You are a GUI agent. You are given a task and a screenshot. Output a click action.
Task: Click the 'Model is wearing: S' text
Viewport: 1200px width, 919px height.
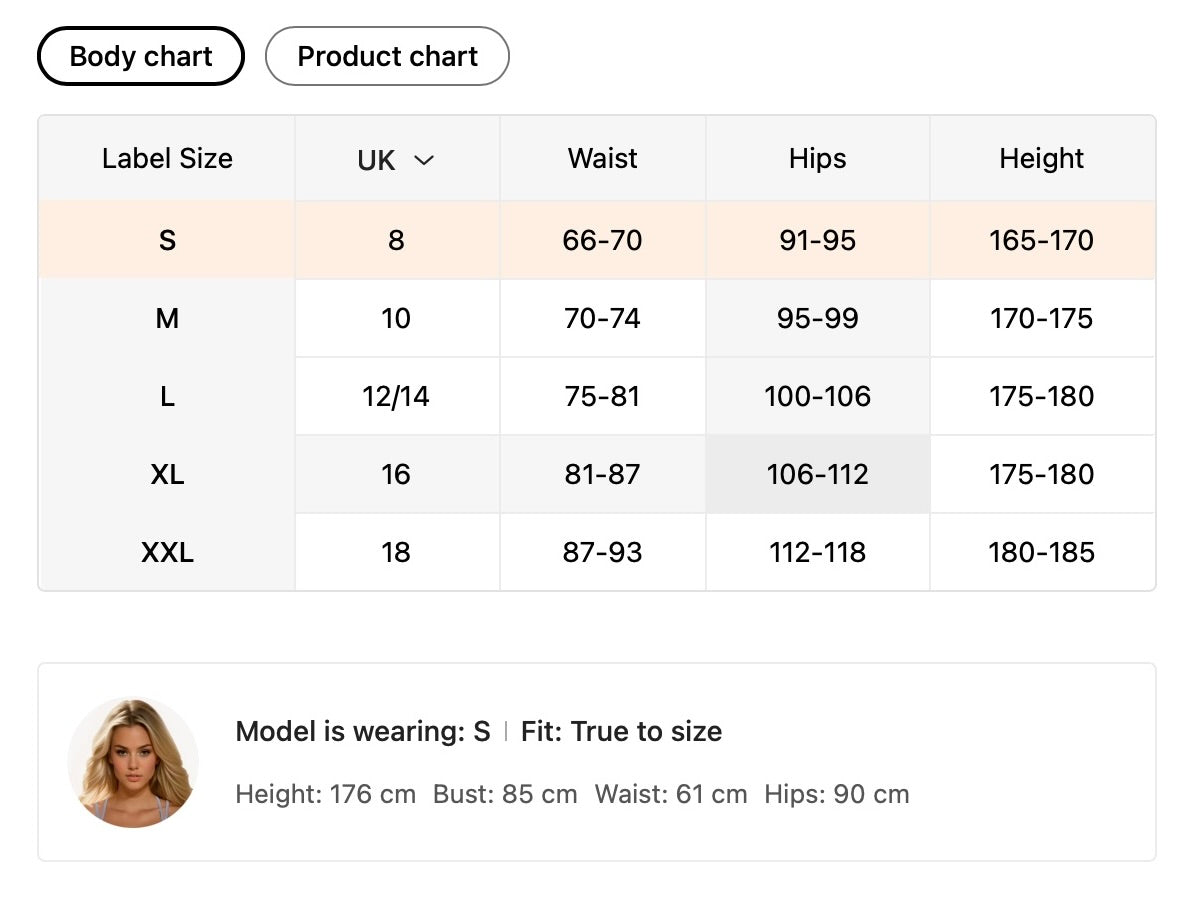pos(363,732)
